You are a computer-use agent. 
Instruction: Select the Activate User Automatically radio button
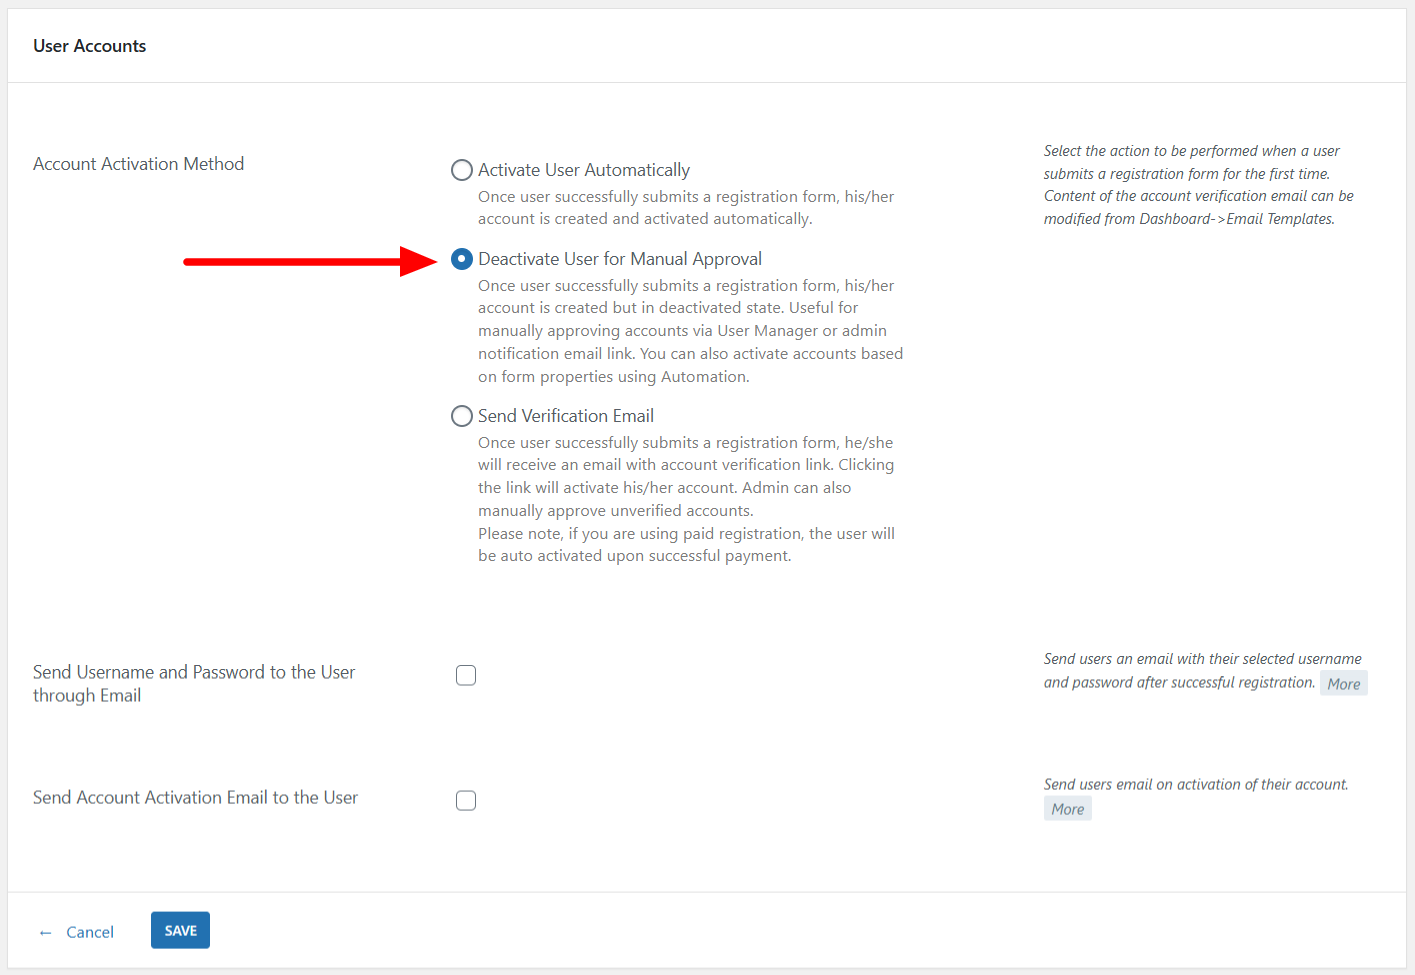pos(462,170)
